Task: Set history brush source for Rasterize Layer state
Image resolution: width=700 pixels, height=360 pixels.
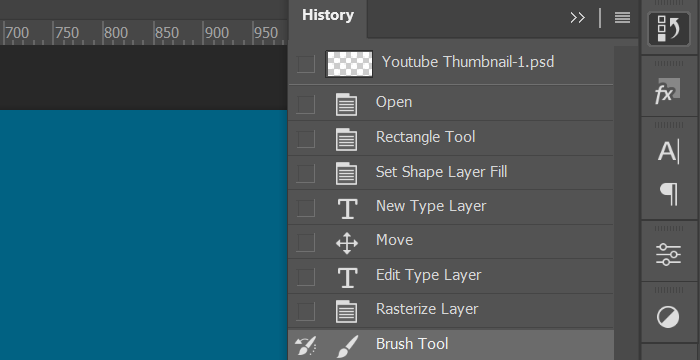Action: (x=306, y=311)
